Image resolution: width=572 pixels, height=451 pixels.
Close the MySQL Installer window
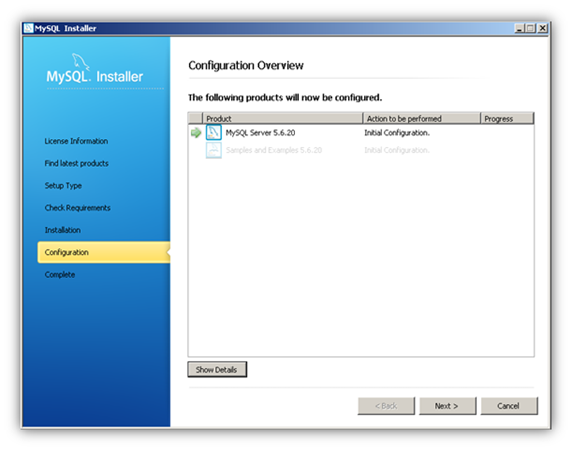tap(543, 28)
